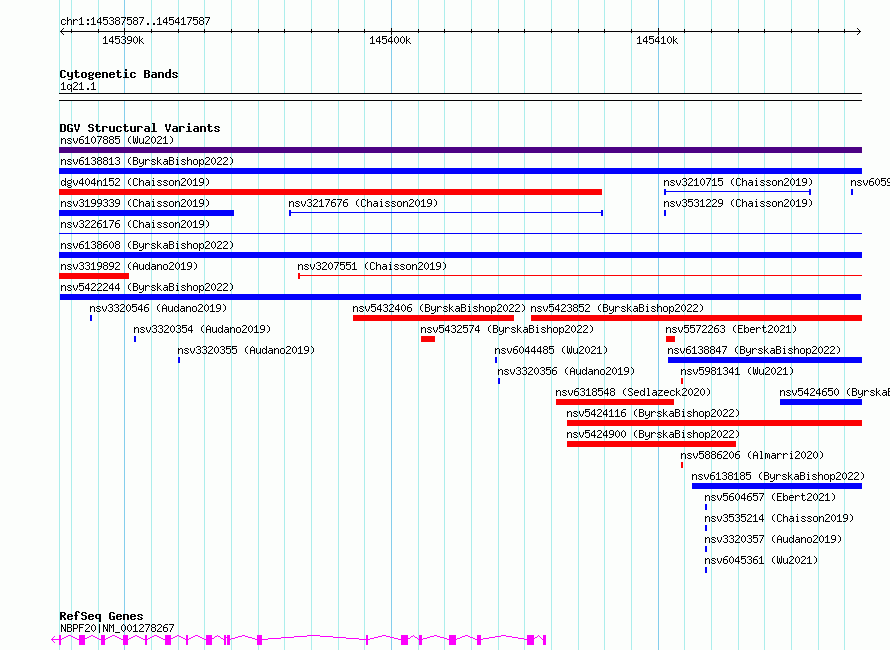890x650 pixels.
Task: Open nsv5604657 (Ebert2021) label
Action: (771, 497)
